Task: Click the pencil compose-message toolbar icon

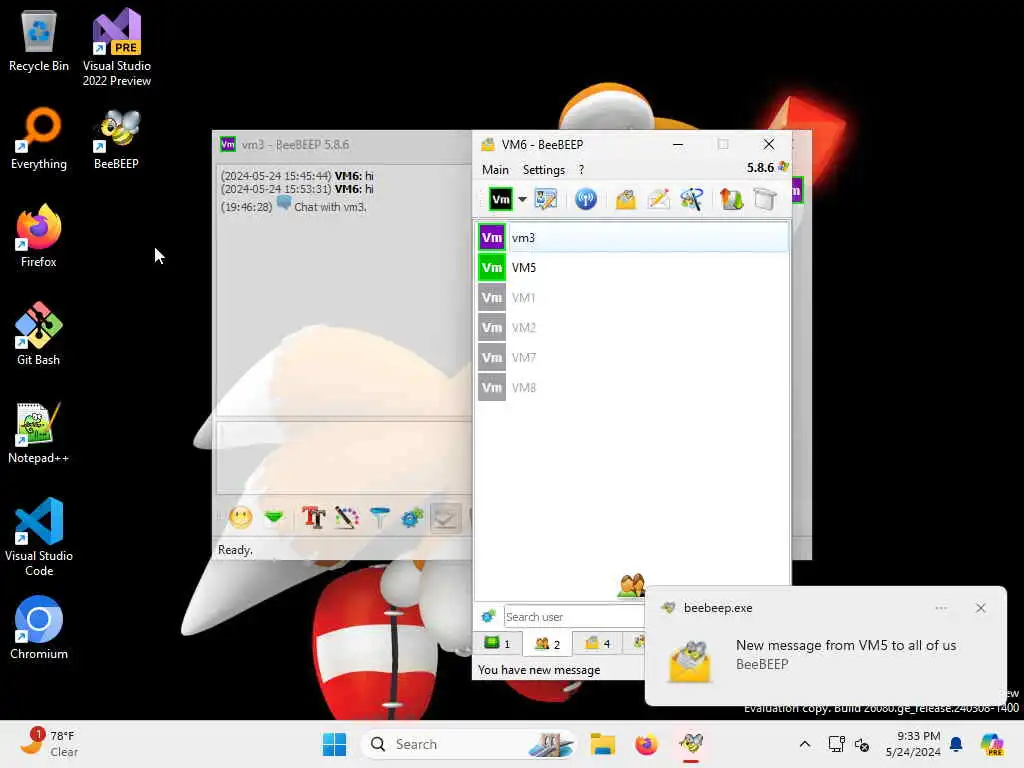Action: [658, 199]
